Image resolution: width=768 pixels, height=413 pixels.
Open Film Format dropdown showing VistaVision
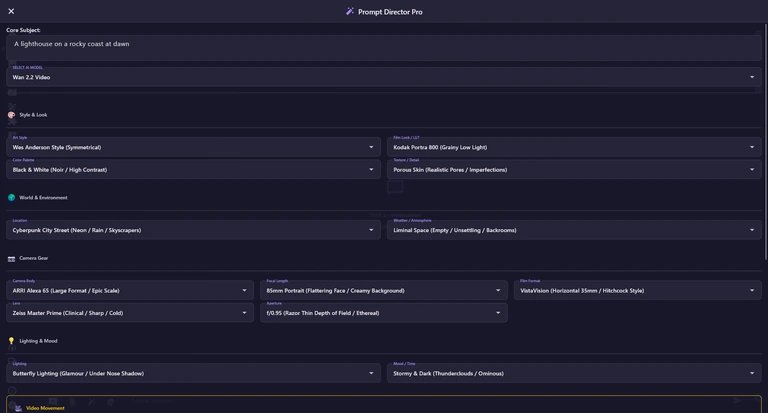(637, 291)
